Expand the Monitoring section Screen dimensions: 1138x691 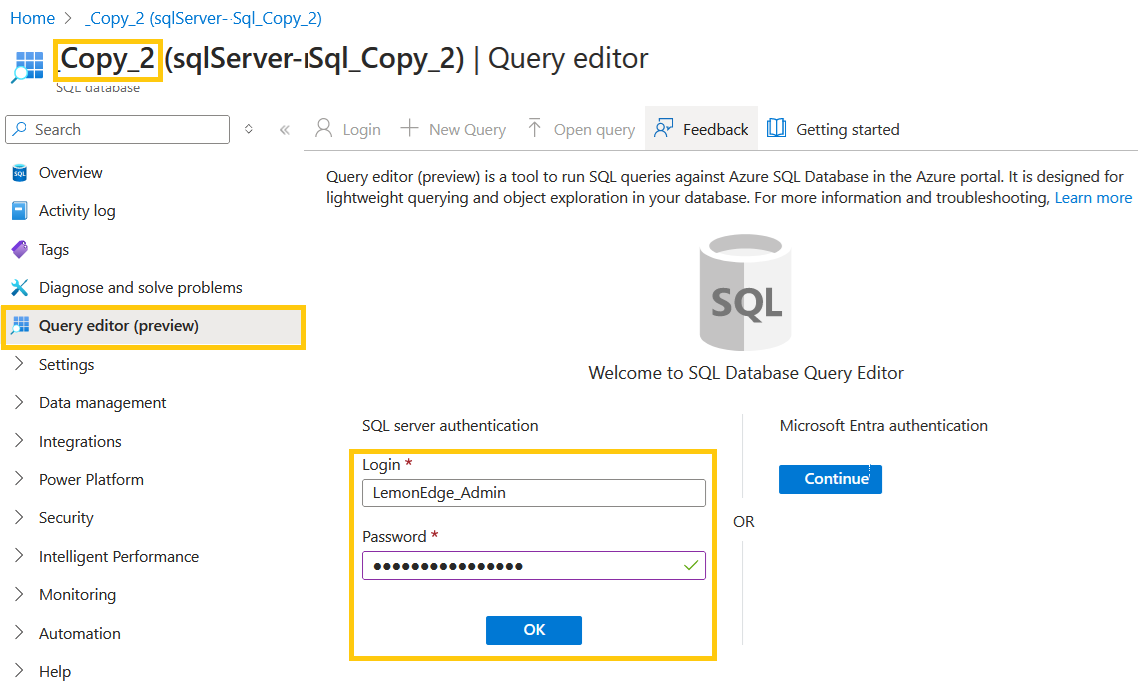tap(20, 594)
